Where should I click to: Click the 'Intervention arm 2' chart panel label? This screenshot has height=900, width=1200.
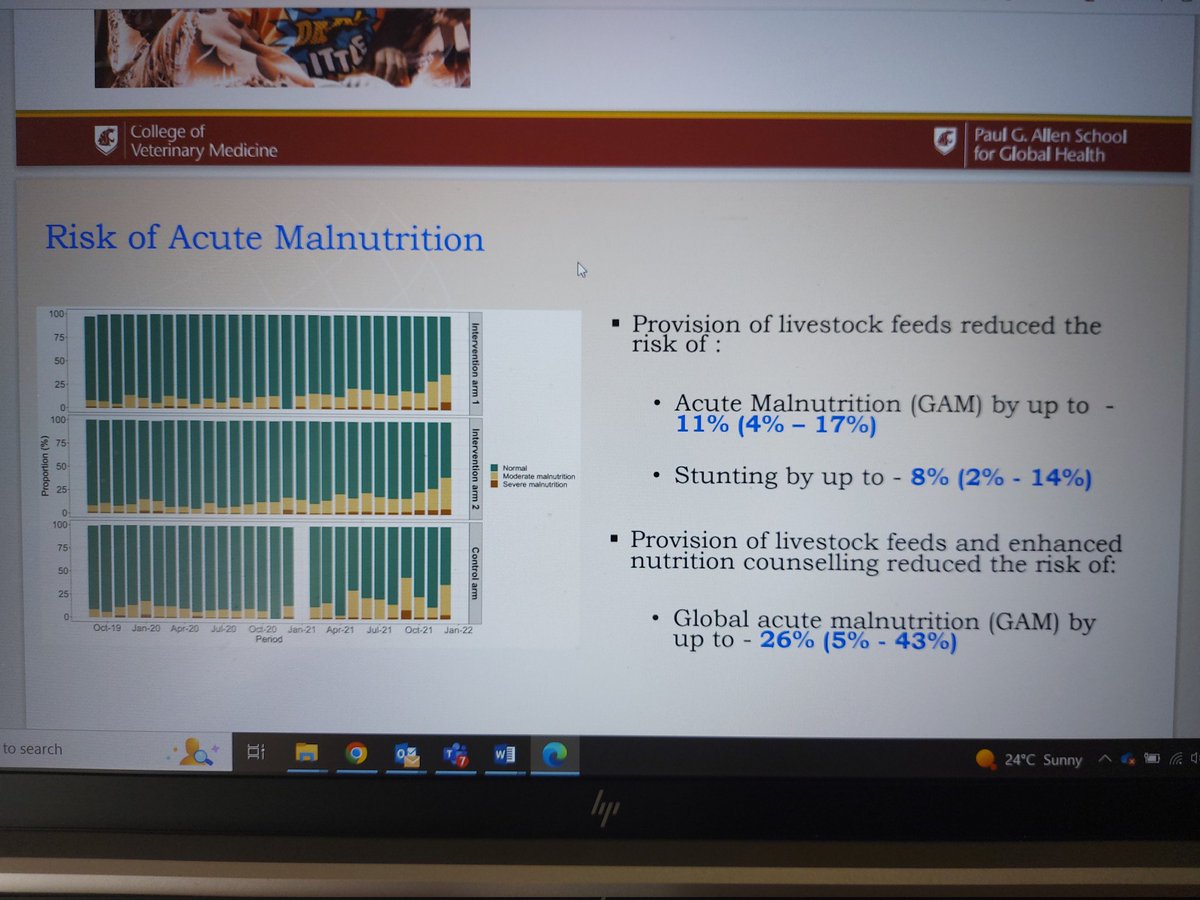[x=475, y=466]
